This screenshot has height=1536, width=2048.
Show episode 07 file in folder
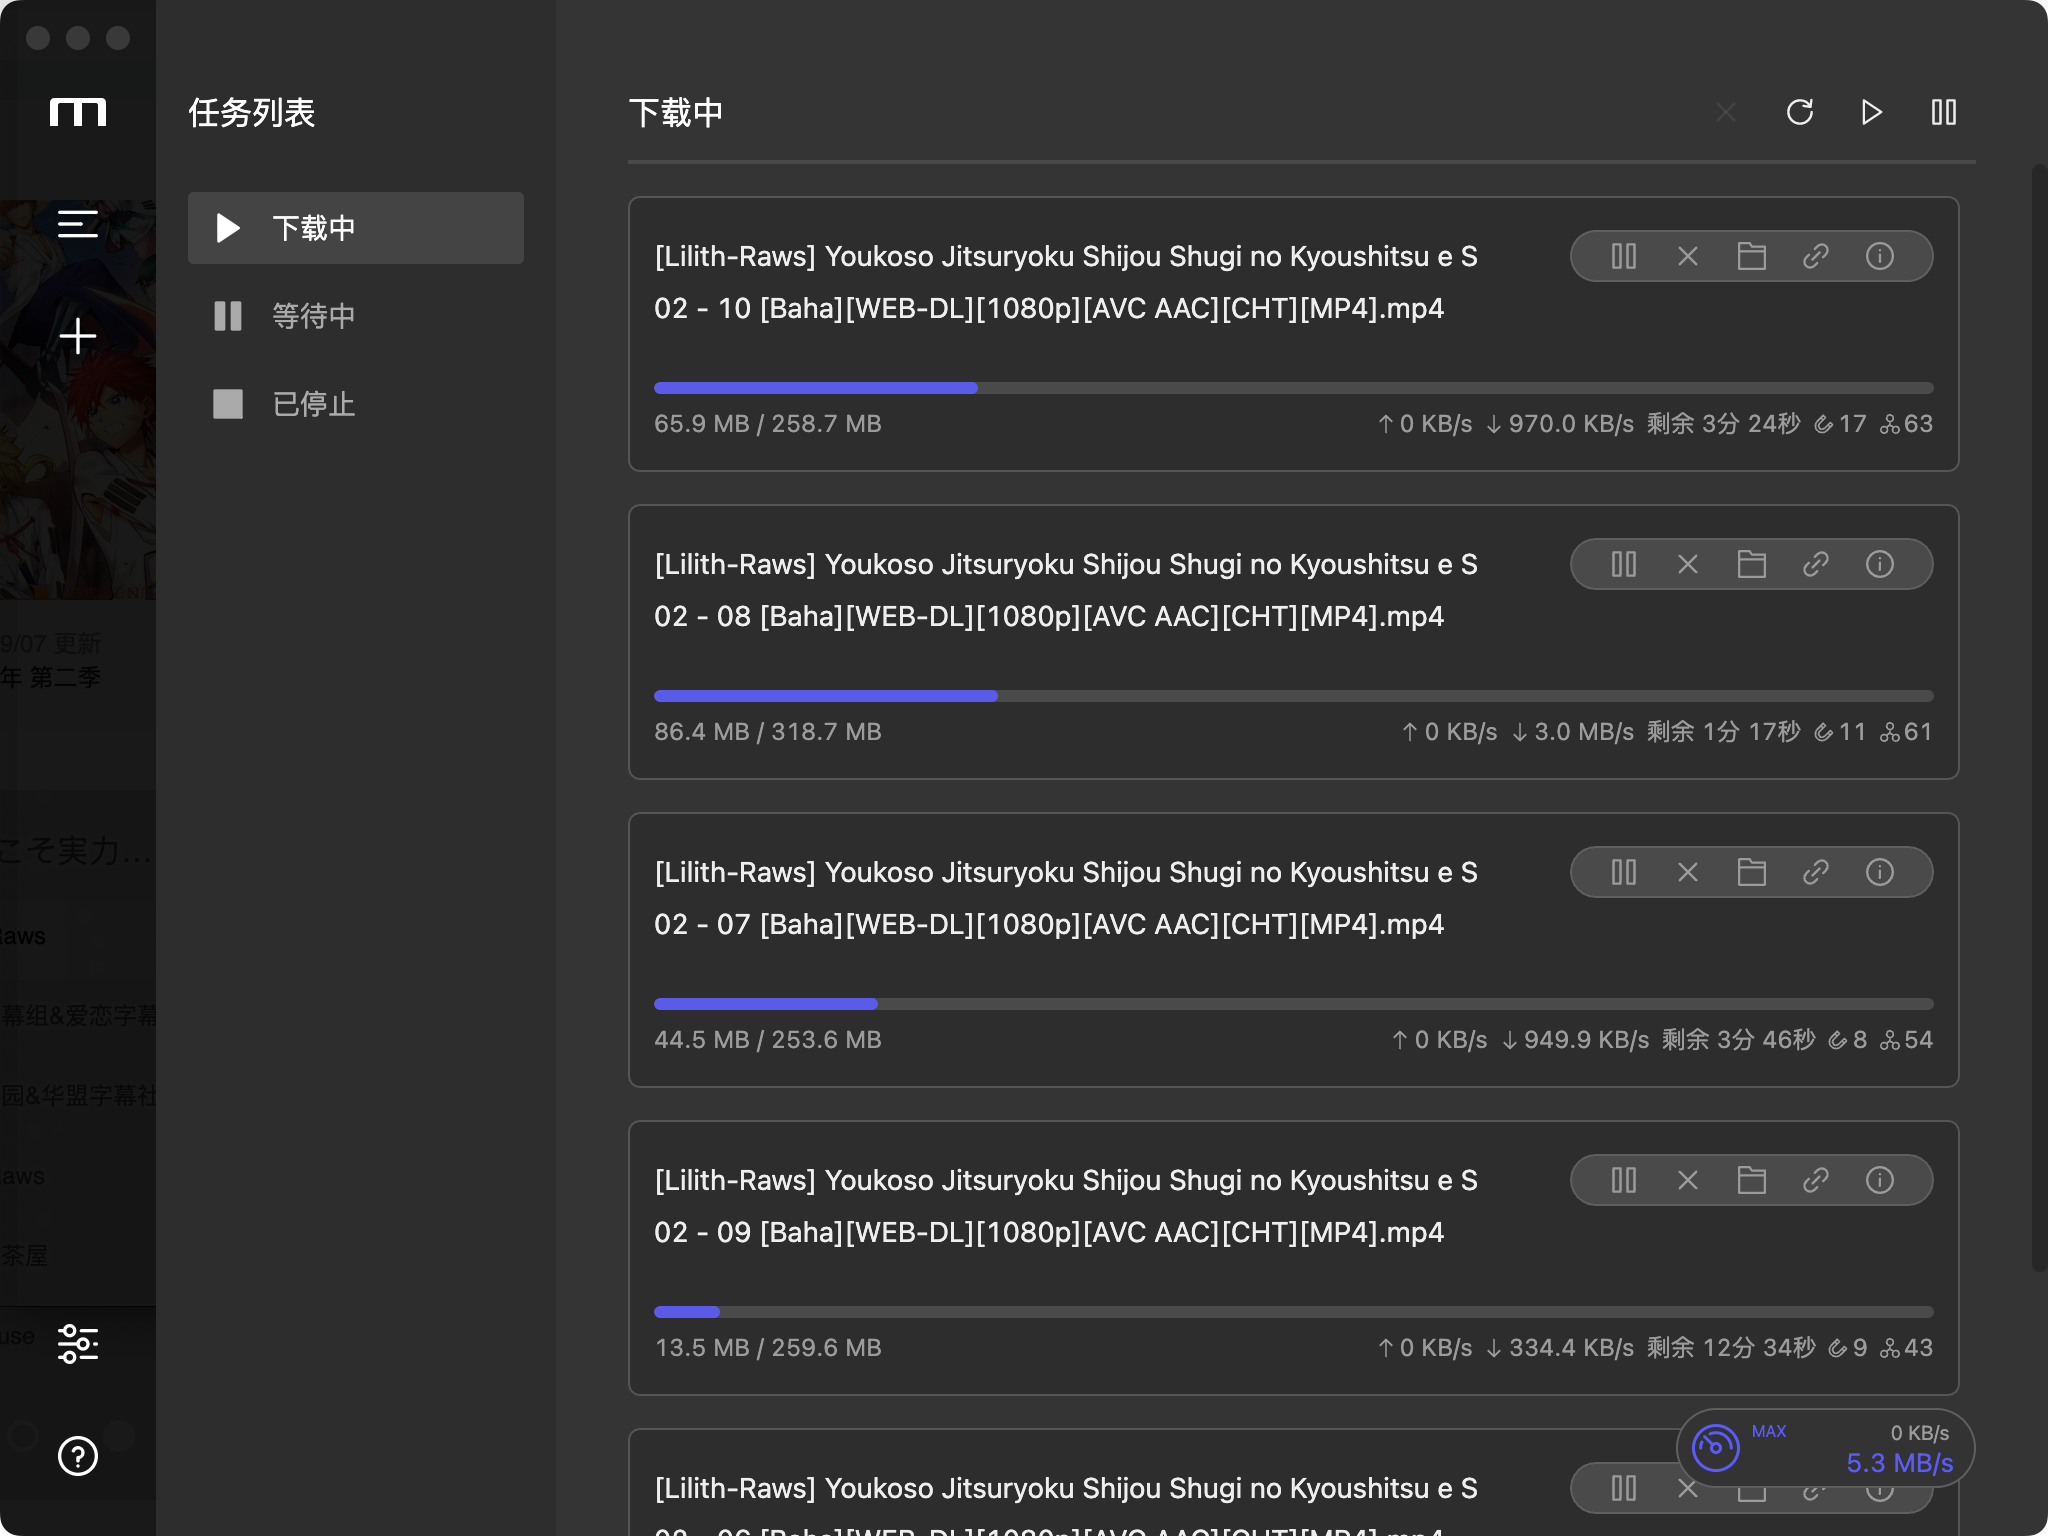(1752, 872)
